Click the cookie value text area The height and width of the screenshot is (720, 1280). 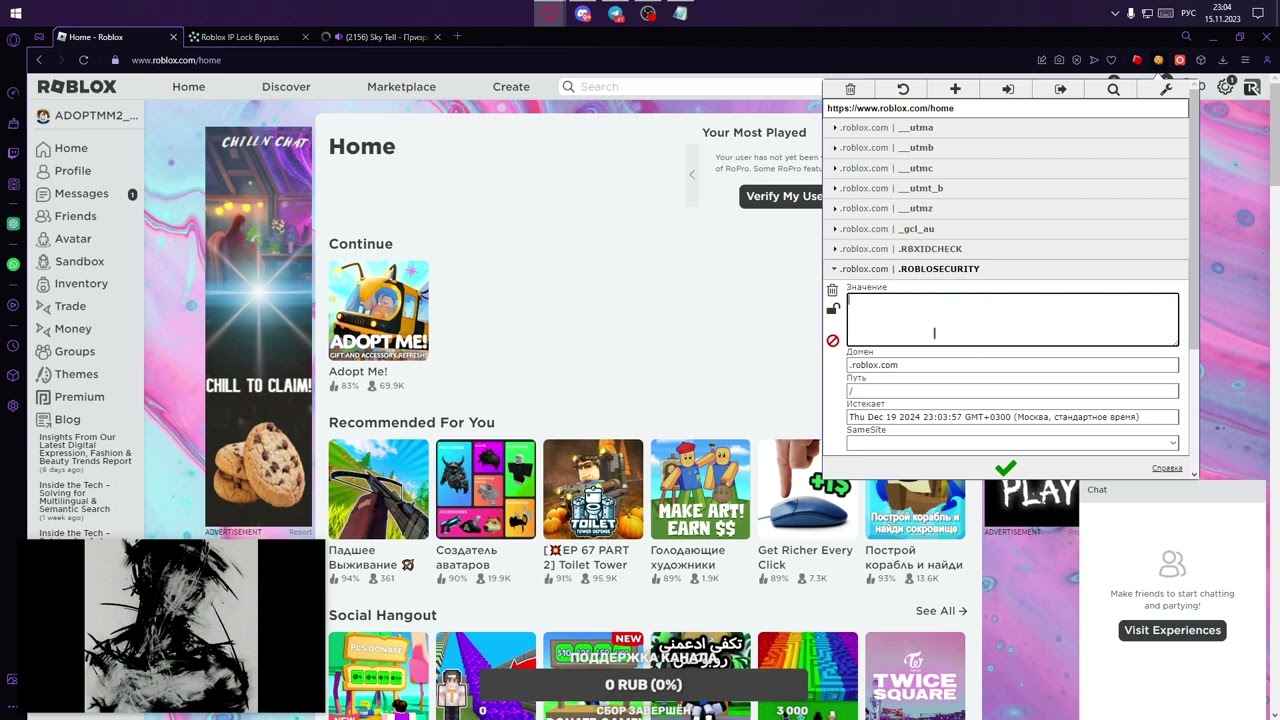(x=1012, y=319)
